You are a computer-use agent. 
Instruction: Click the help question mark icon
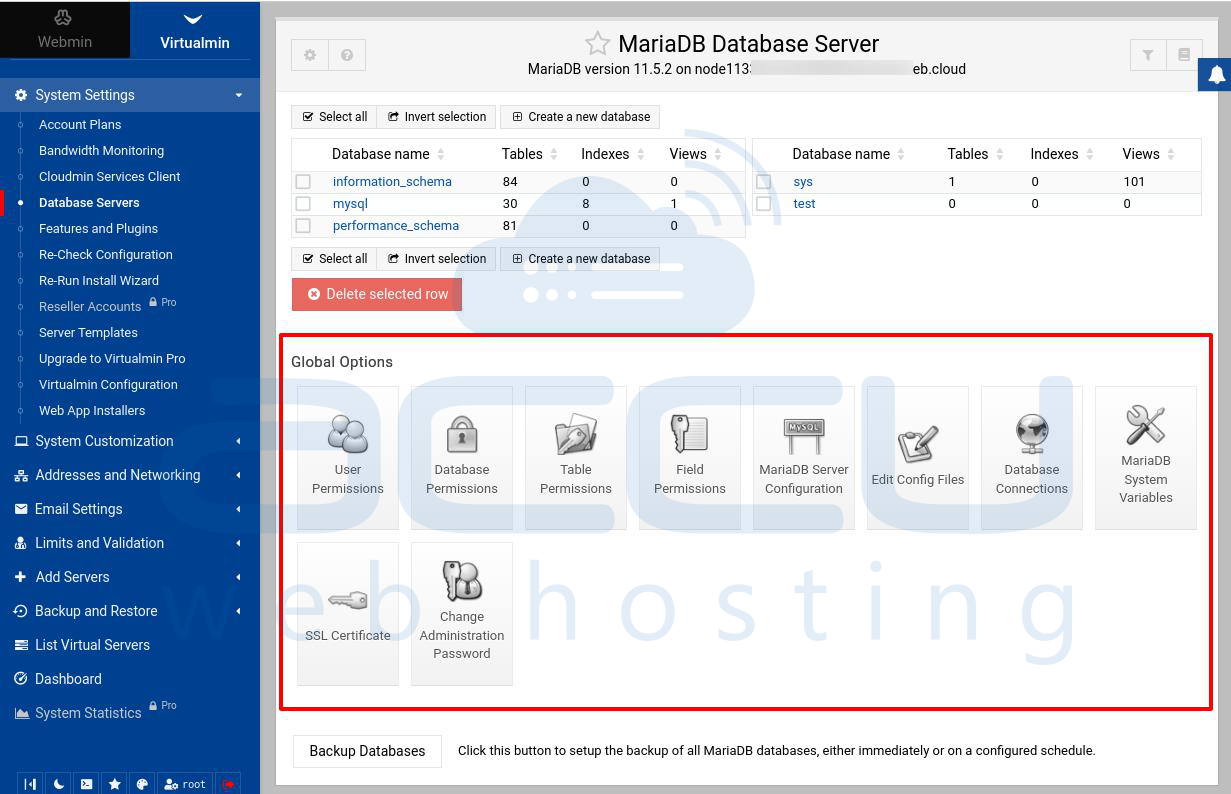click(347, 55)
